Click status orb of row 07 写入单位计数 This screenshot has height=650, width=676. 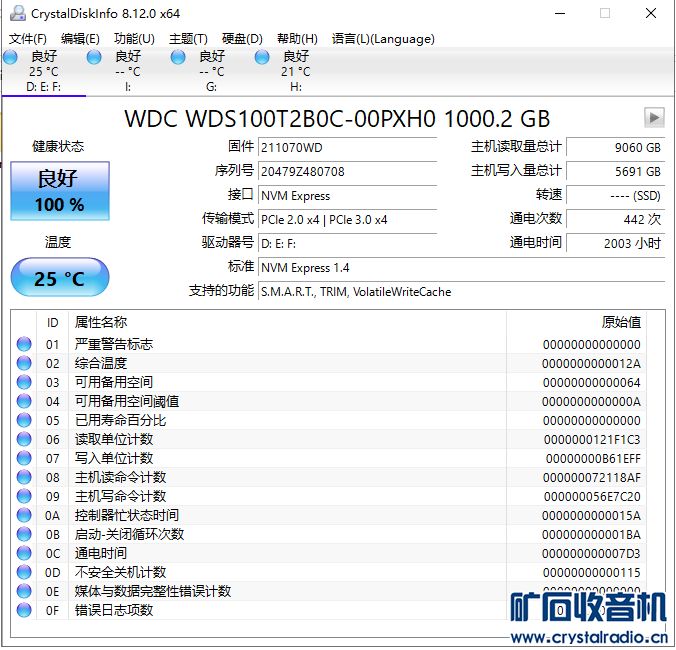pos(24,458)
